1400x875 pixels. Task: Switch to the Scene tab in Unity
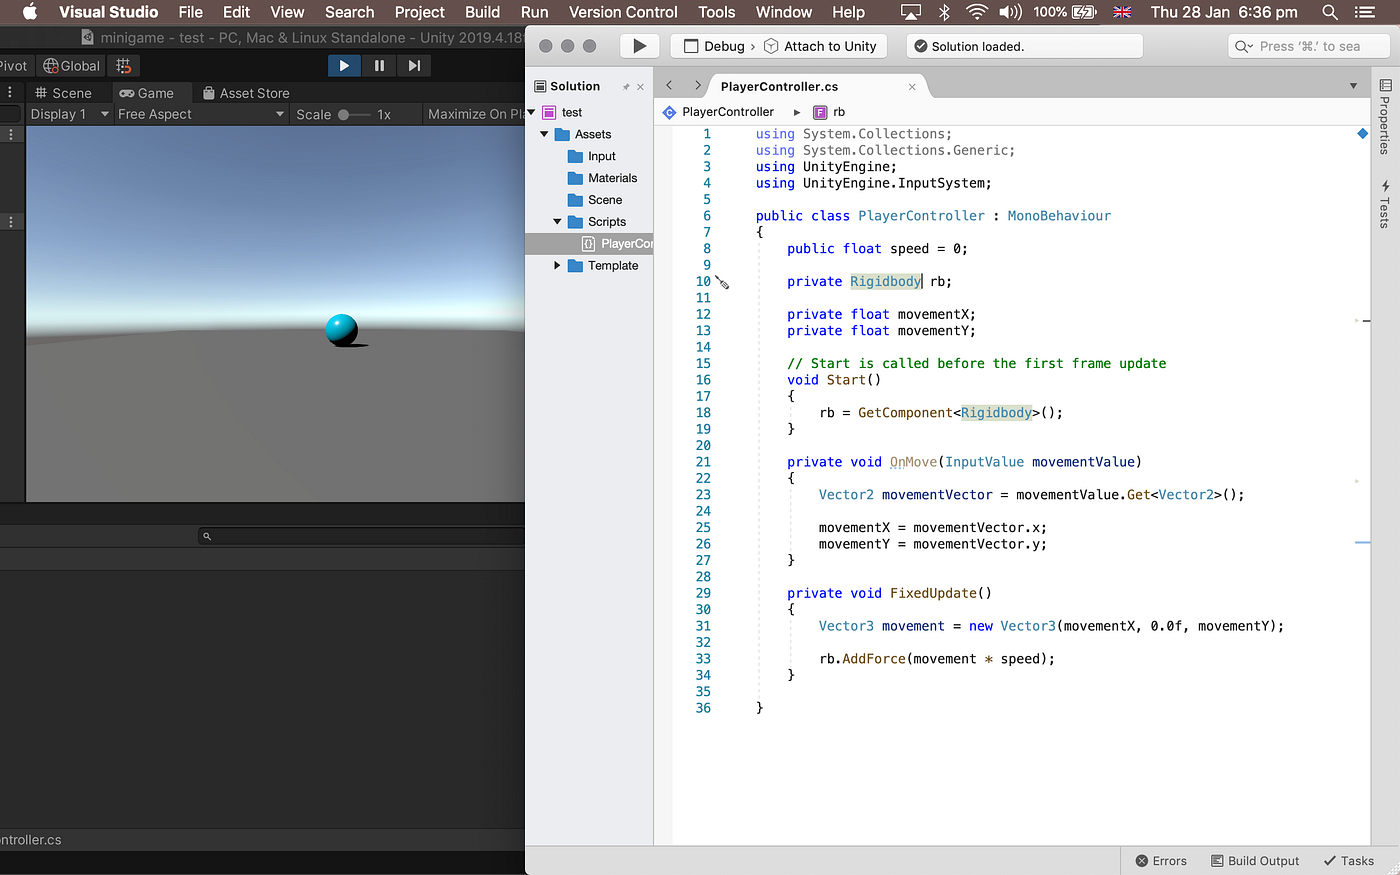point(63,93)
